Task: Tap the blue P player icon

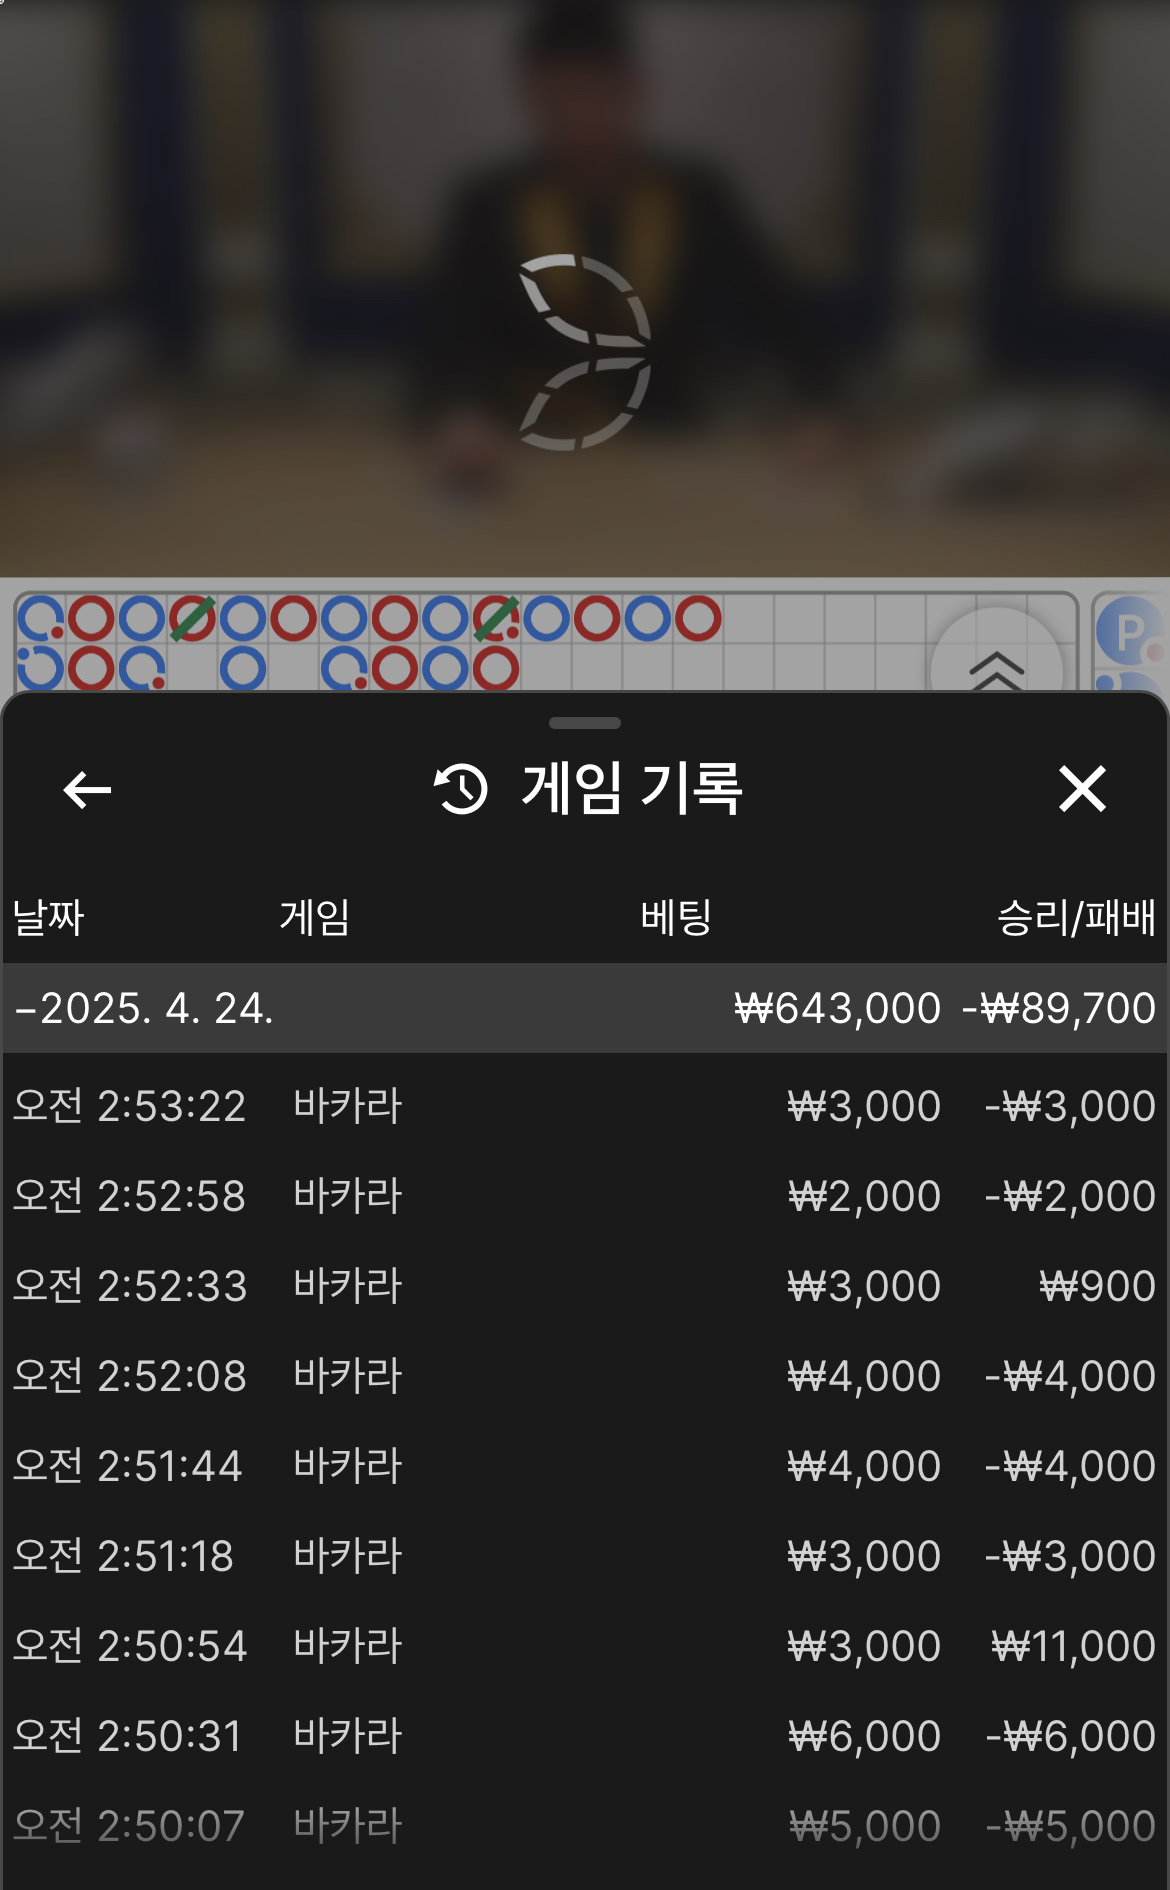Action: pos(1131,634)
